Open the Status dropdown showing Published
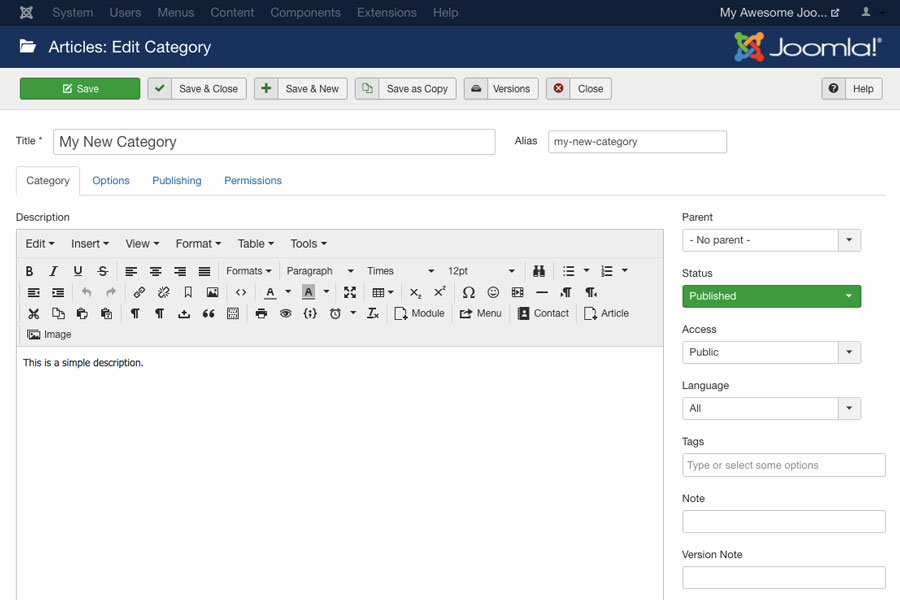This screenshot has height=600, width=900. click(770, 296)
